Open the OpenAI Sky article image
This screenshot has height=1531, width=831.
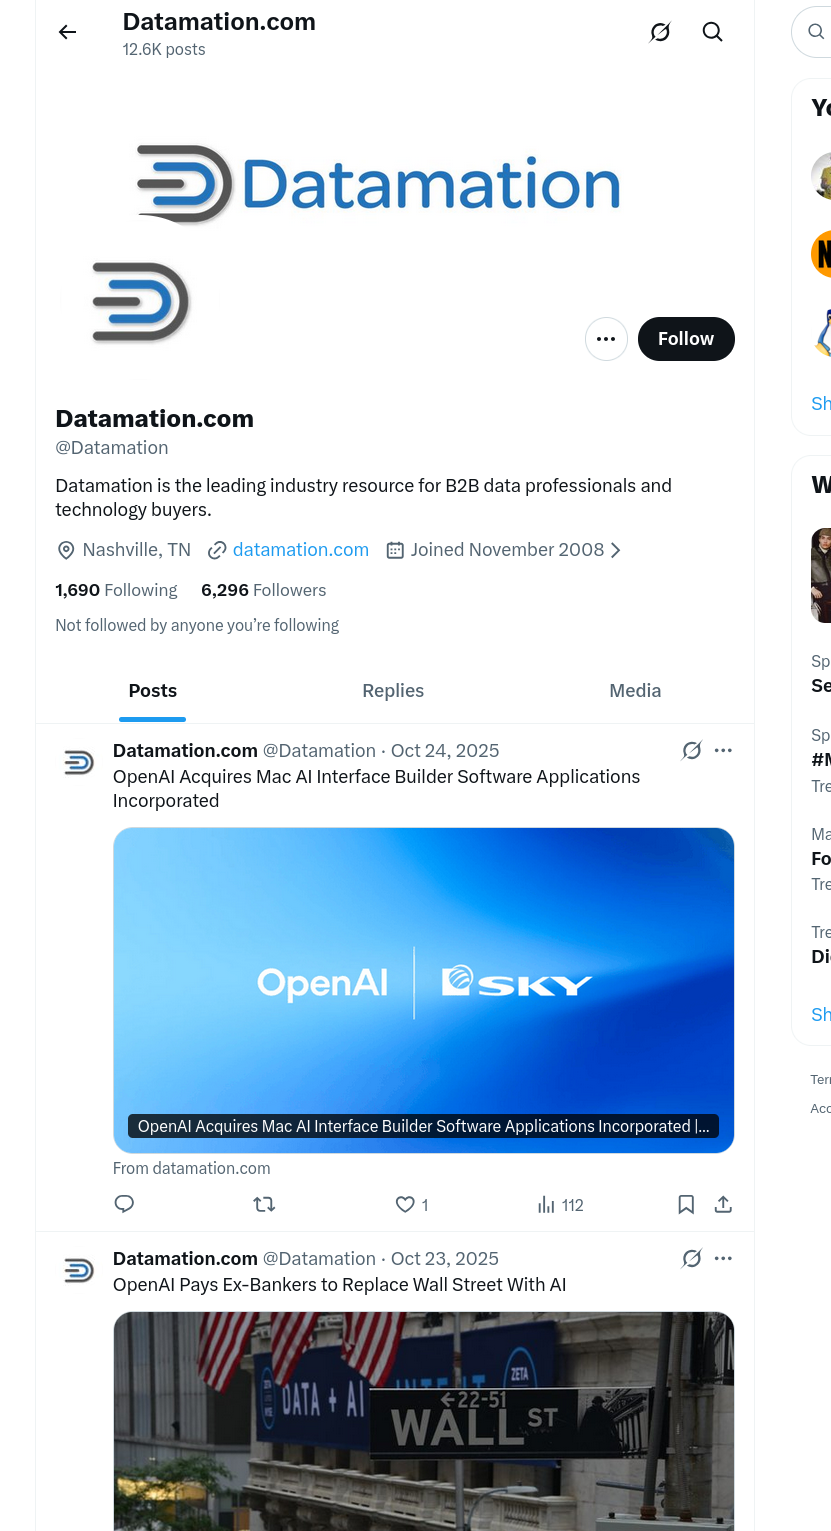coord(423,988)
